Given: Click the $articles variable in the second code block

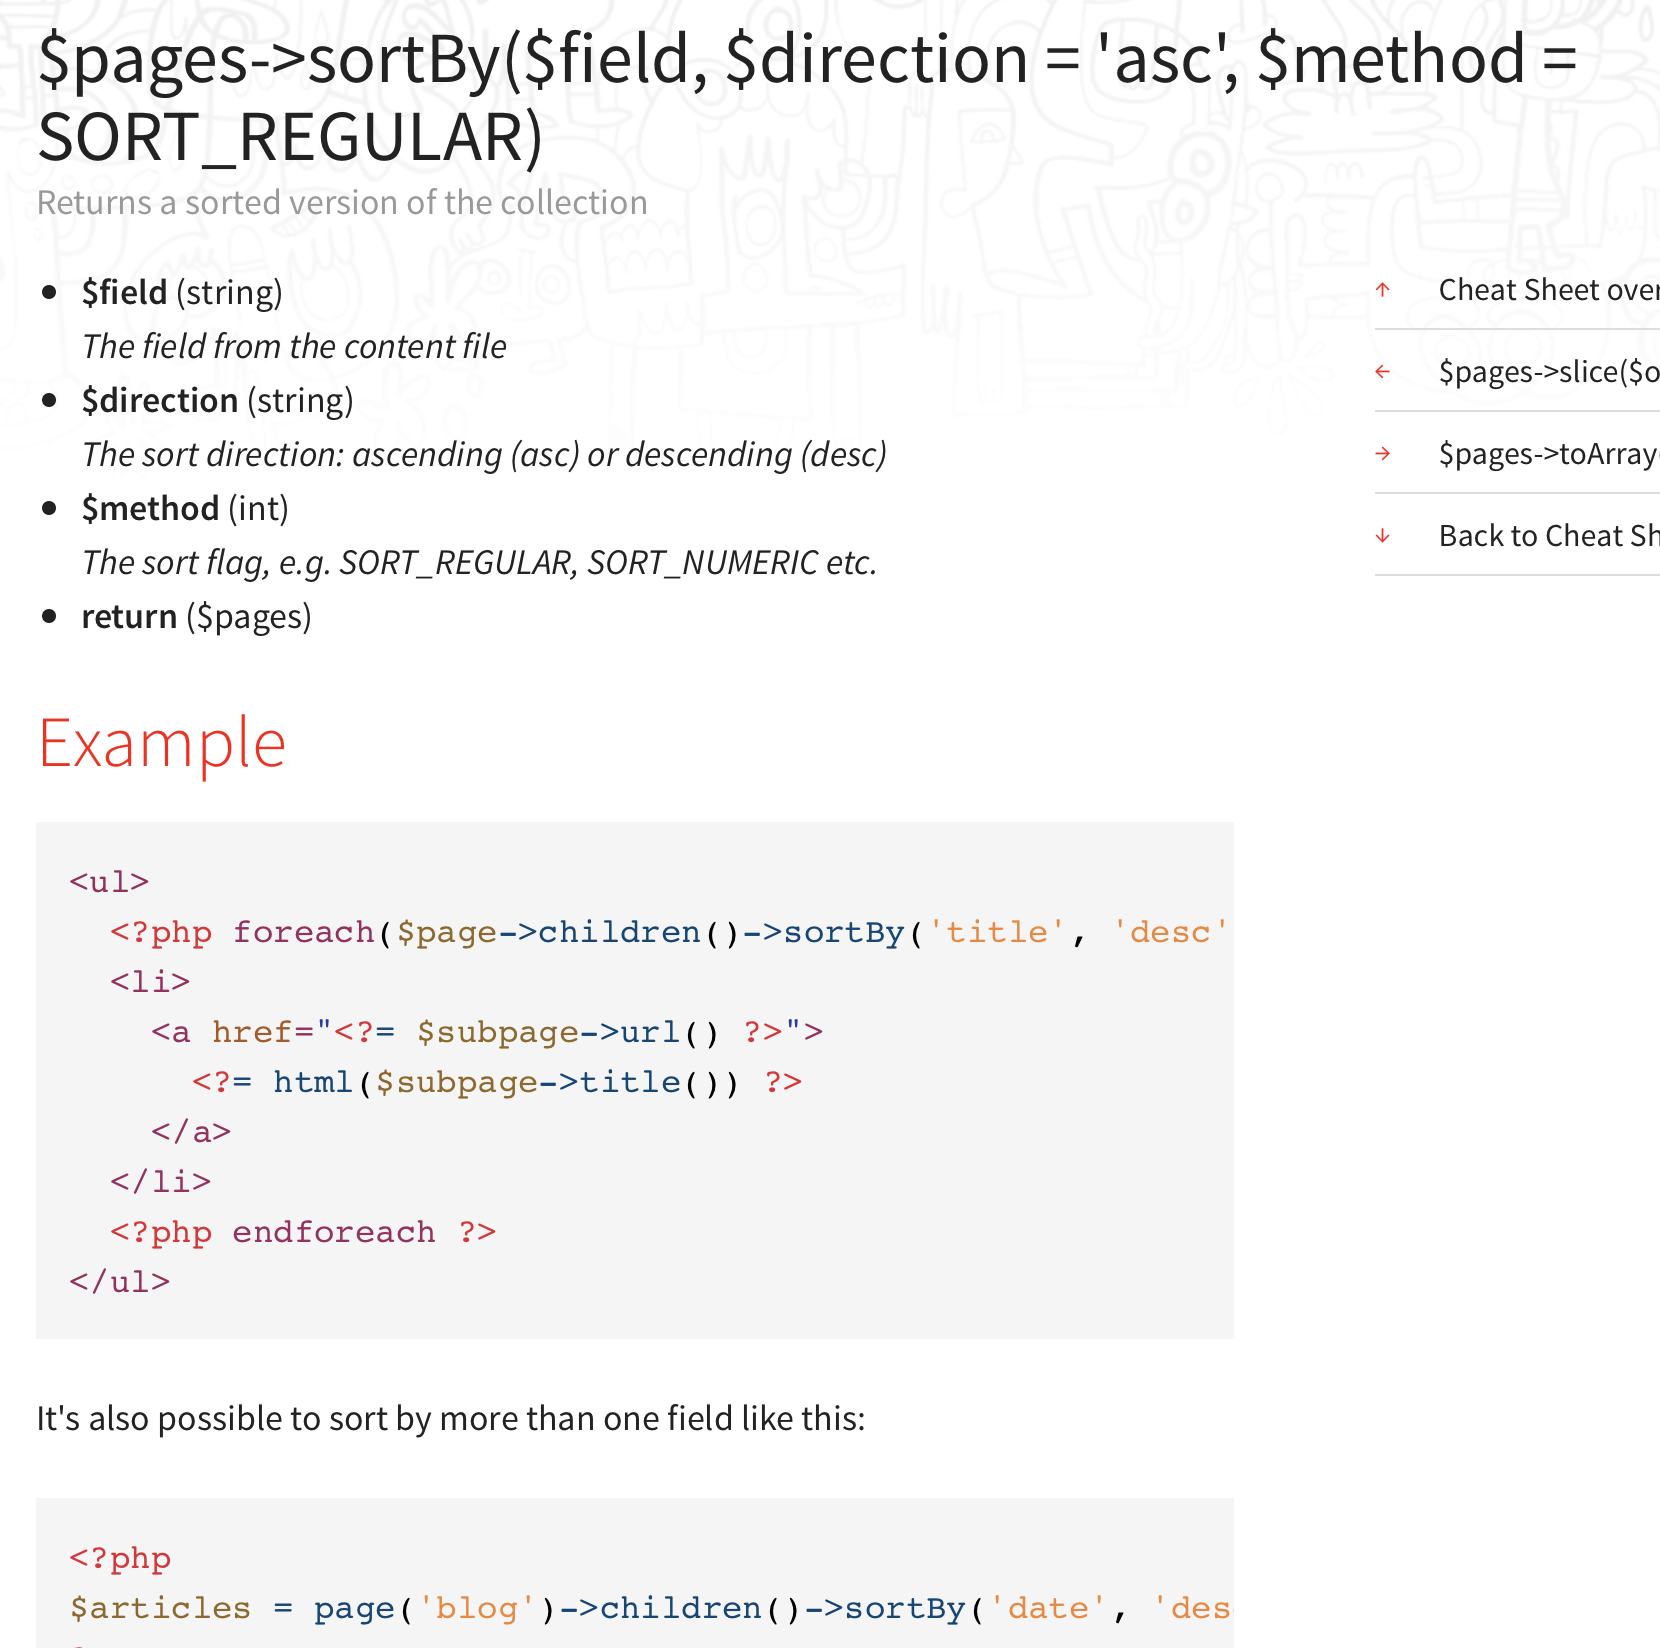Looking at the screenshot, I should [157, 1606].
